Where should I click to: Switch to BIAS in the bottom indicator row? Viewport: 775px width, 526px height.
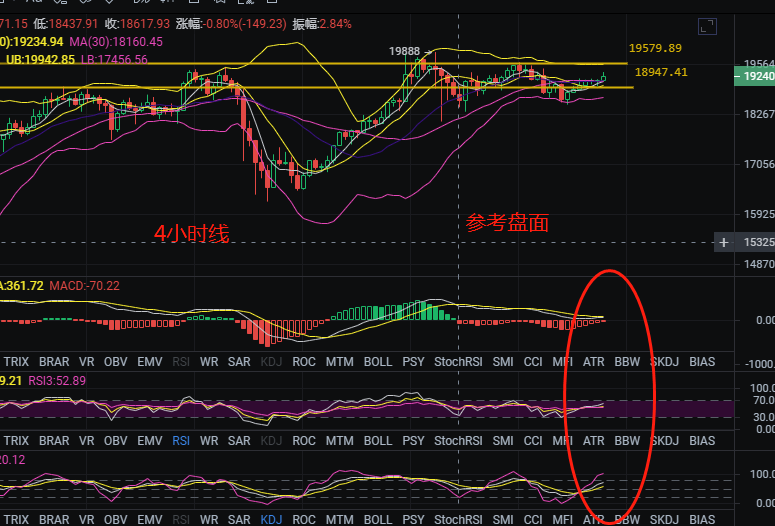[702, 520]
